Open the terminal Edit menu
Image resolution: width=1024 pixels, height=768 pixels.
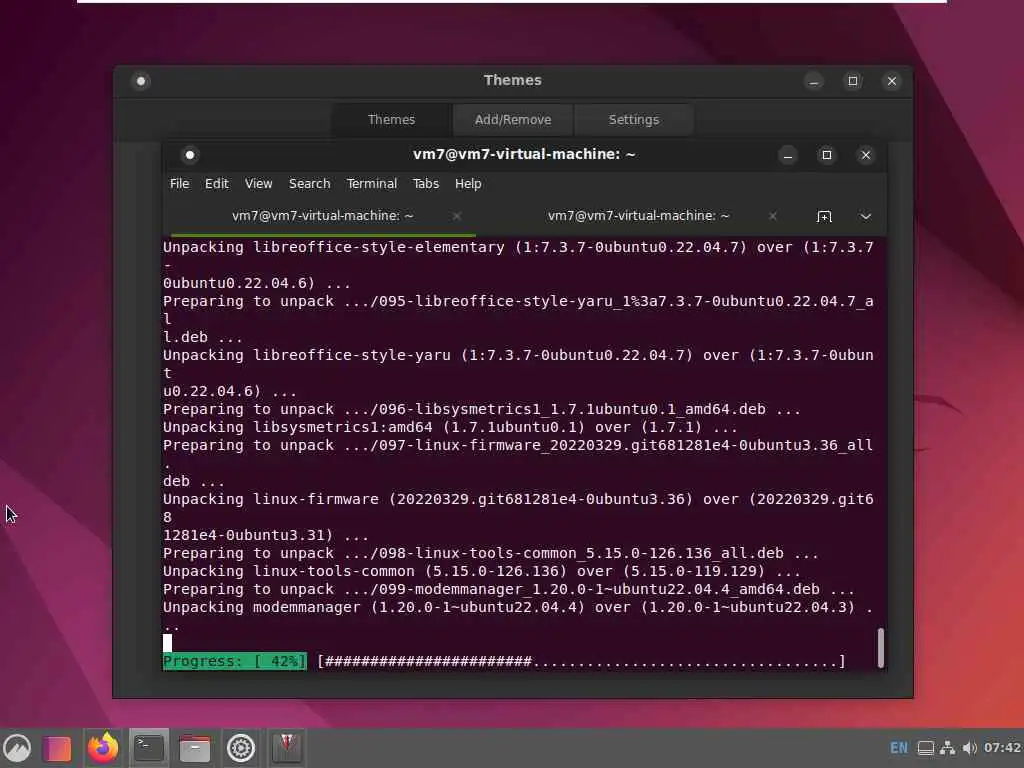click(217, 184)
